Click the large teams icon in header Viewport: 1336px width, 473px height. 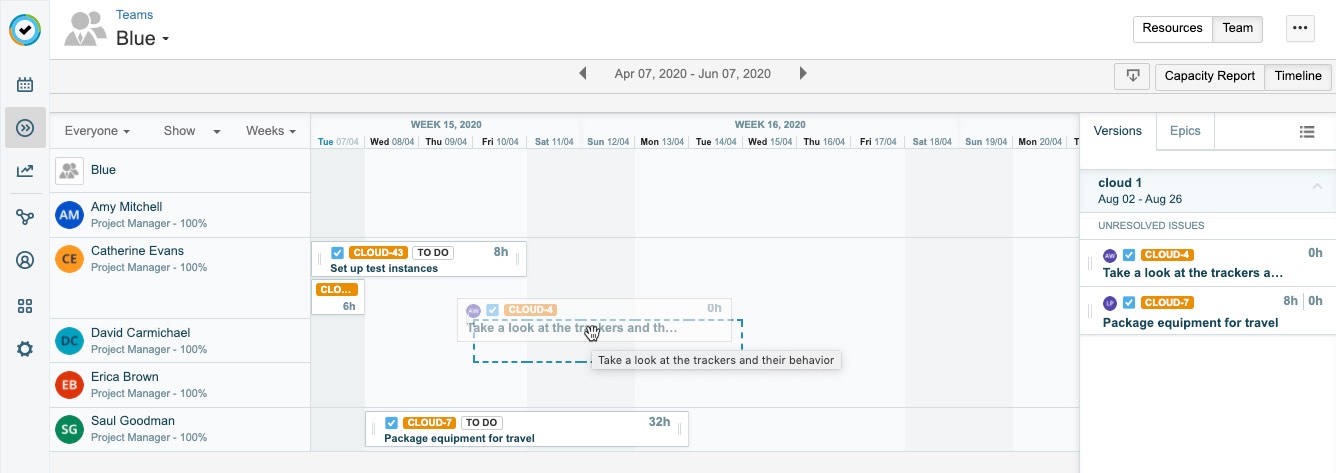[x=85, y=29]
